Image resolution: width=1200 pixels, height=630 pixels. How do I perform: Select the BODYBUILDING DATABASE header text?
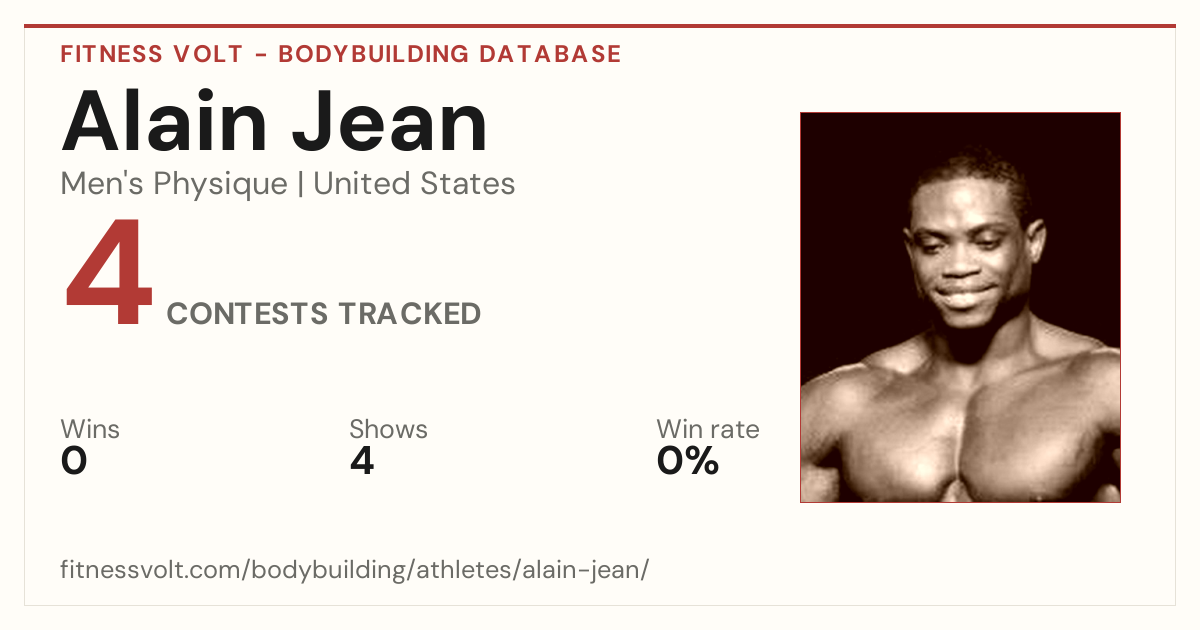coord(450,54)
